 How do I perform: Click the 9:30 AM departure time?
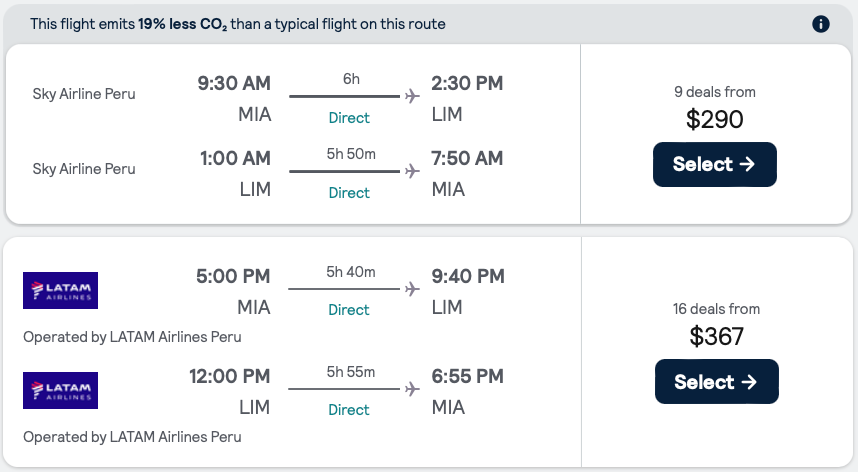pyautogui.click(x=234, y=83)
